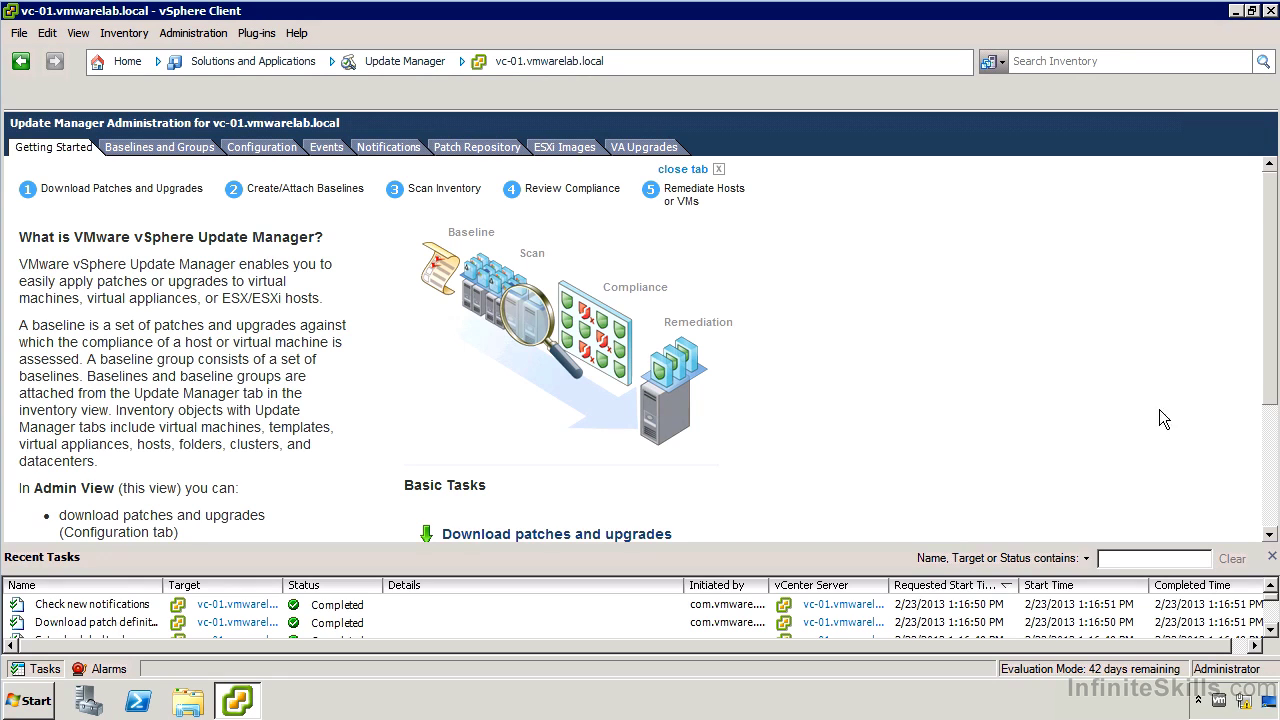Open Windows Explorer from the taskbar

[x=188, y=701]
